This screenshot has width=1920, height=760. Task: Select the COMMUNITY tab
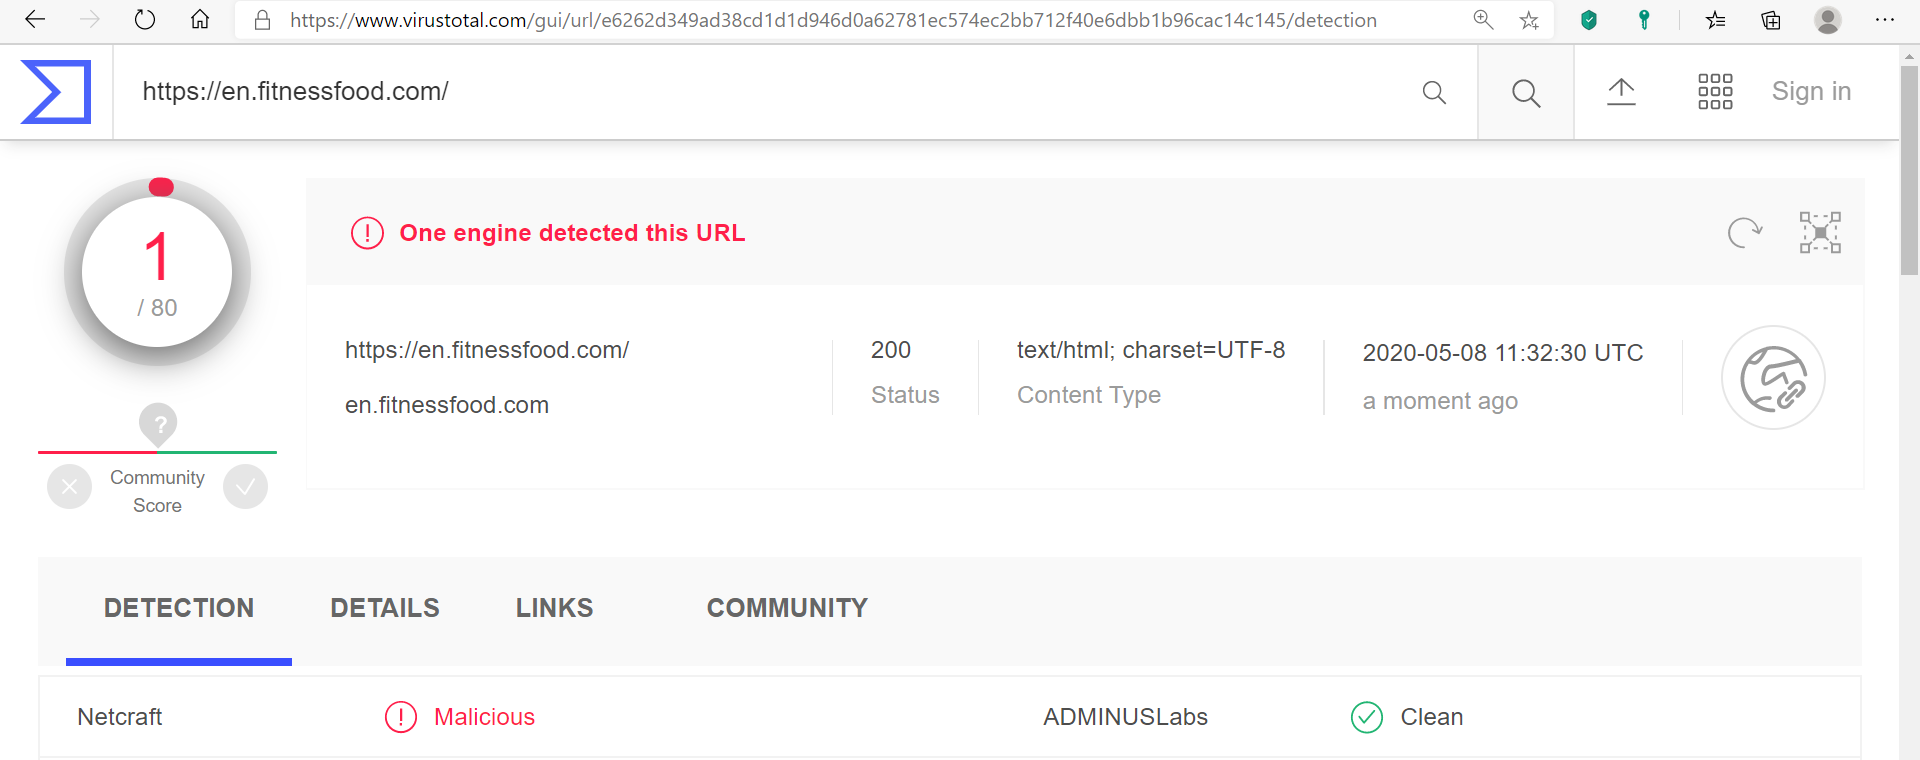pyautogui.click(x=787, y=608)
